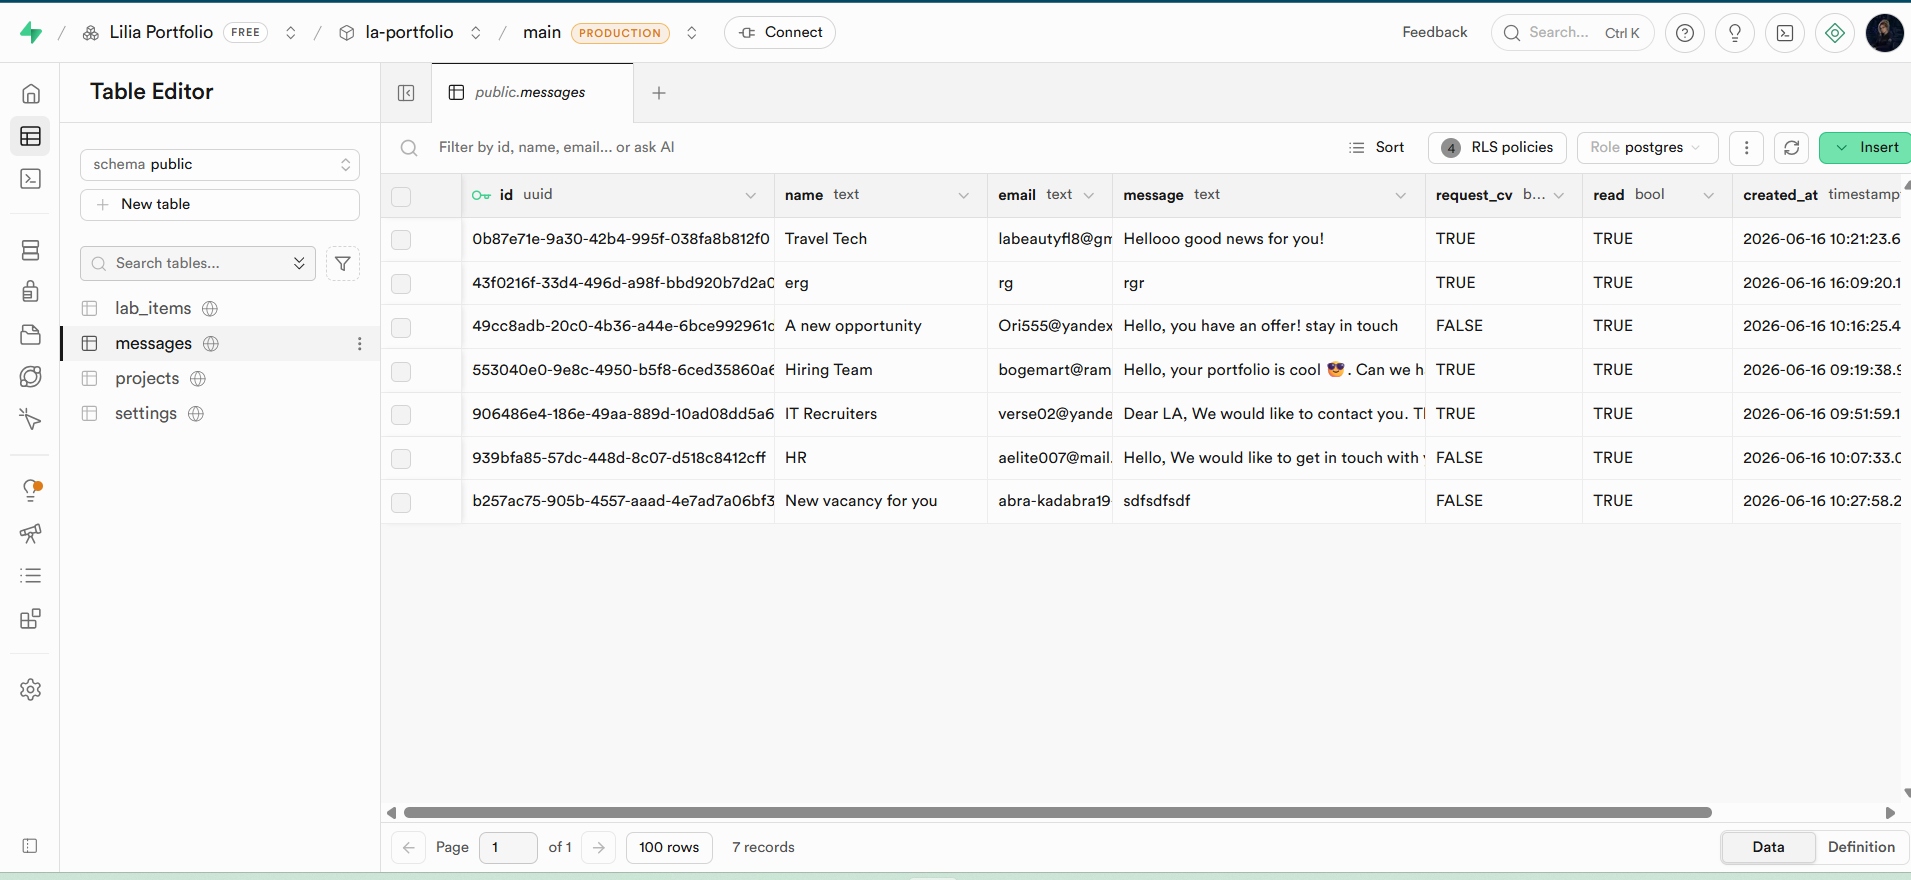Open the Logs list icon
1911x880 pixels.
[31, 576]
